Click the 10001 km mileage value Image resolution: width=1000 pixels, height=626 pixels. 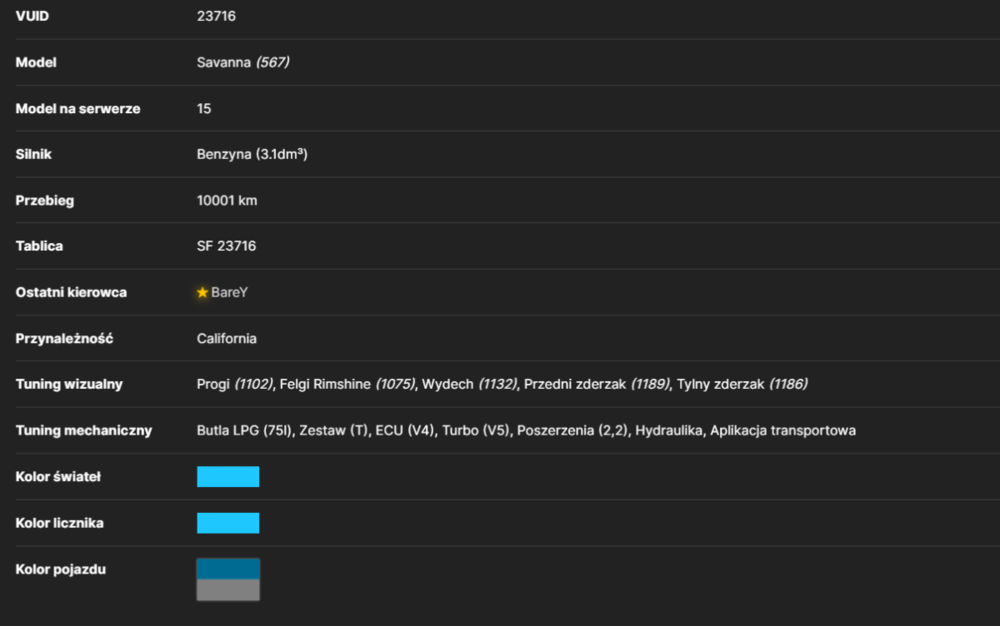click(x=227, y=200)
